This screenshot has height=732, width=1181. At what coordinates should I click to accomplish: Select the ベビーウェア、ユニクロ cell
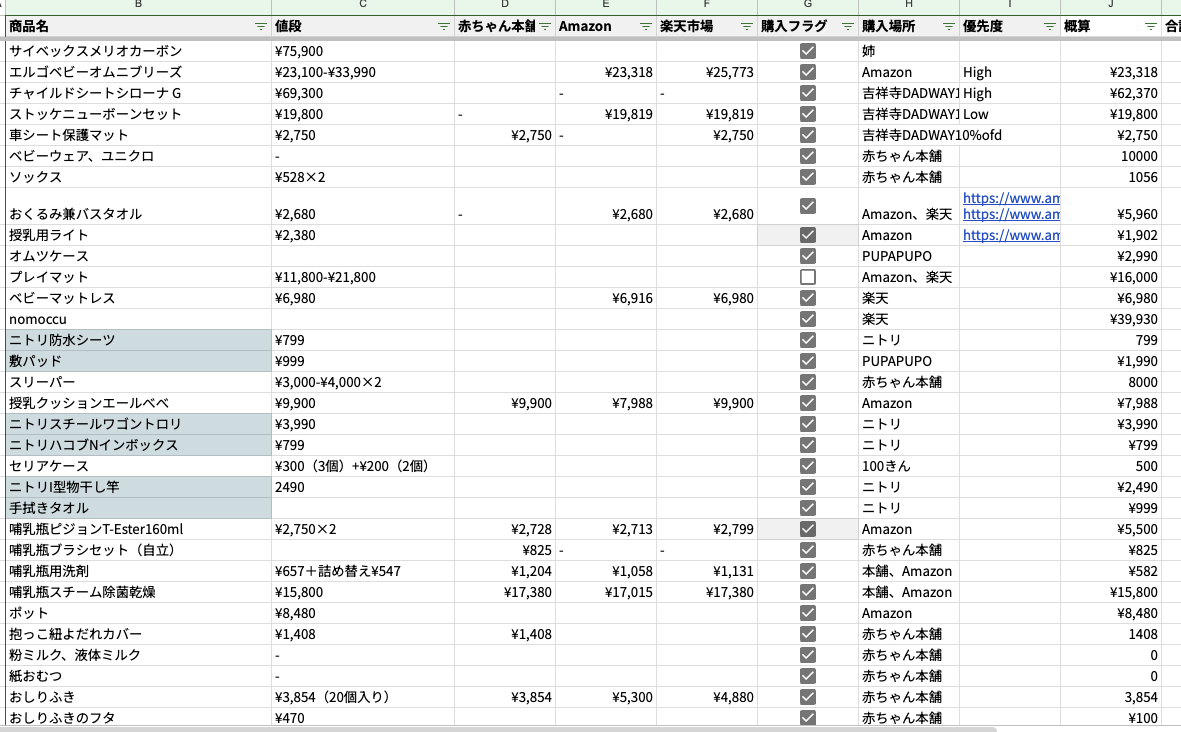[139, 157]
